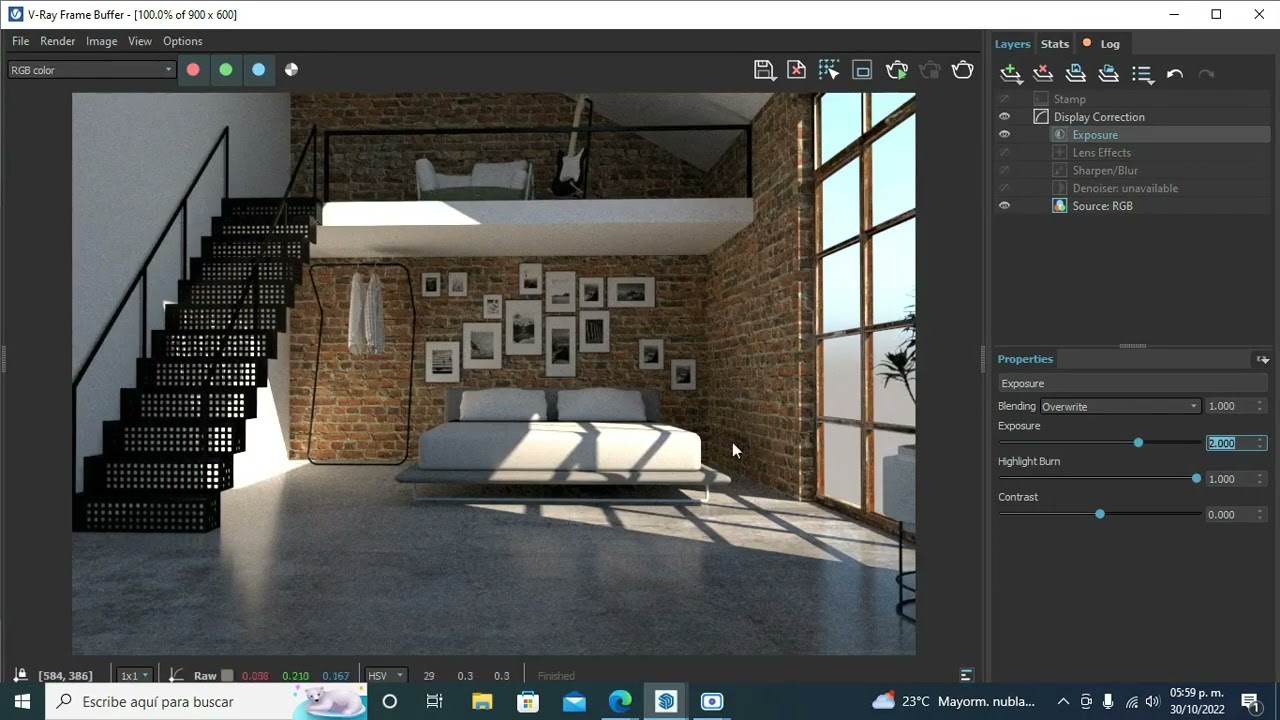Open the Options menu

pos(183,41)
